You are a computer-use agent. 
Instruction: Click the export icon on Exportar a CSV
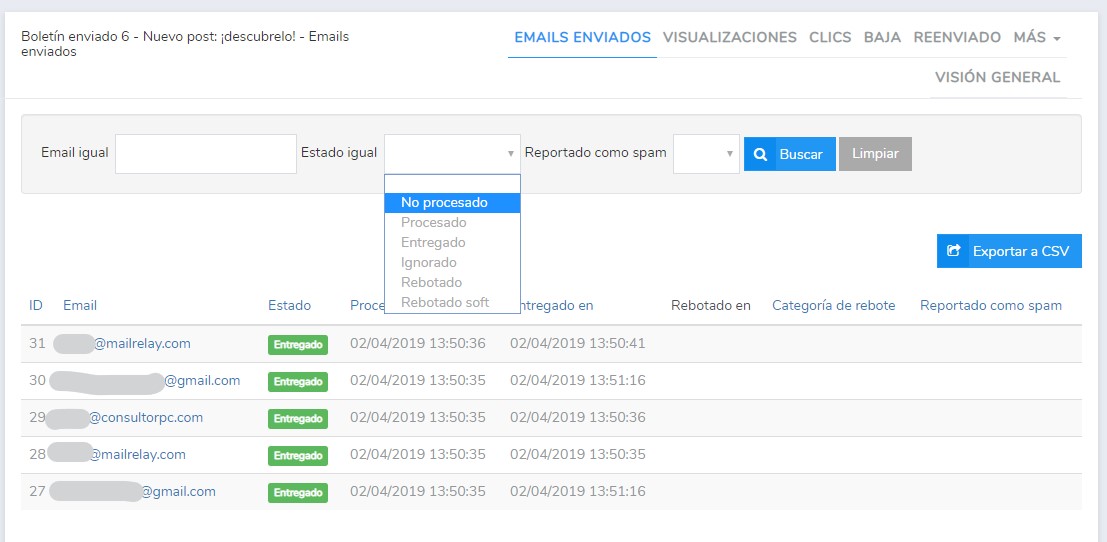(x=954, y=251)
